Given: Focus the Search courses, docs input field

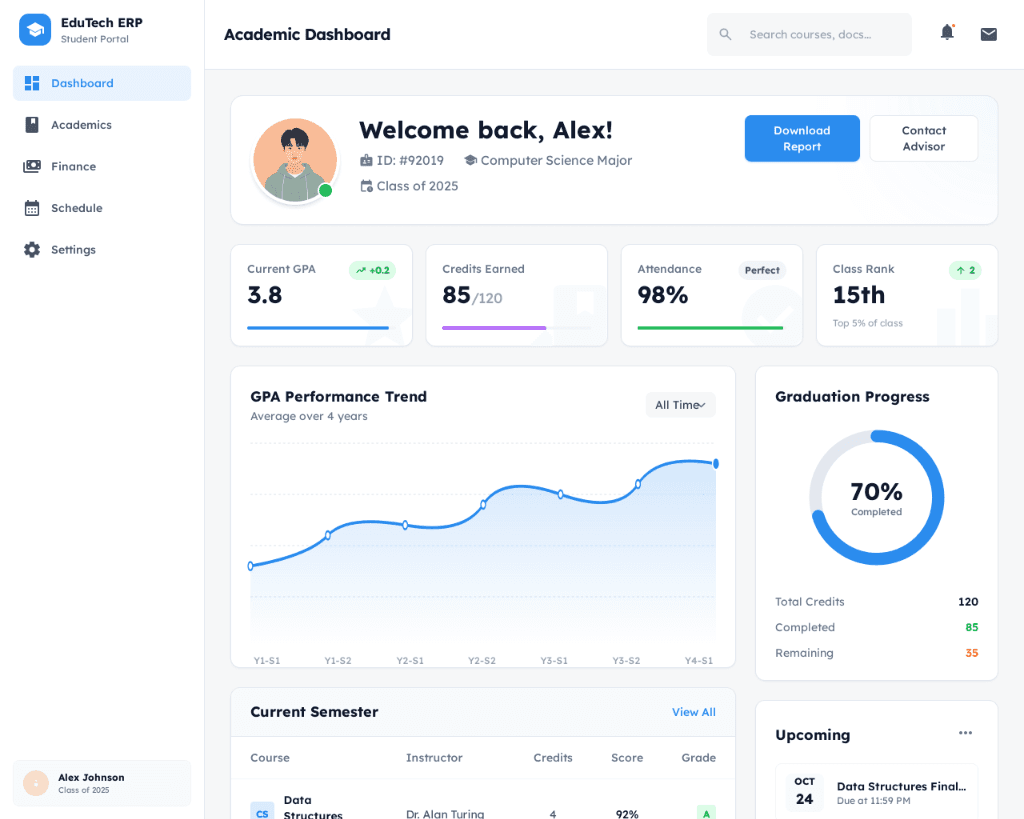Looking at the screenshot, I should point(824,34).
